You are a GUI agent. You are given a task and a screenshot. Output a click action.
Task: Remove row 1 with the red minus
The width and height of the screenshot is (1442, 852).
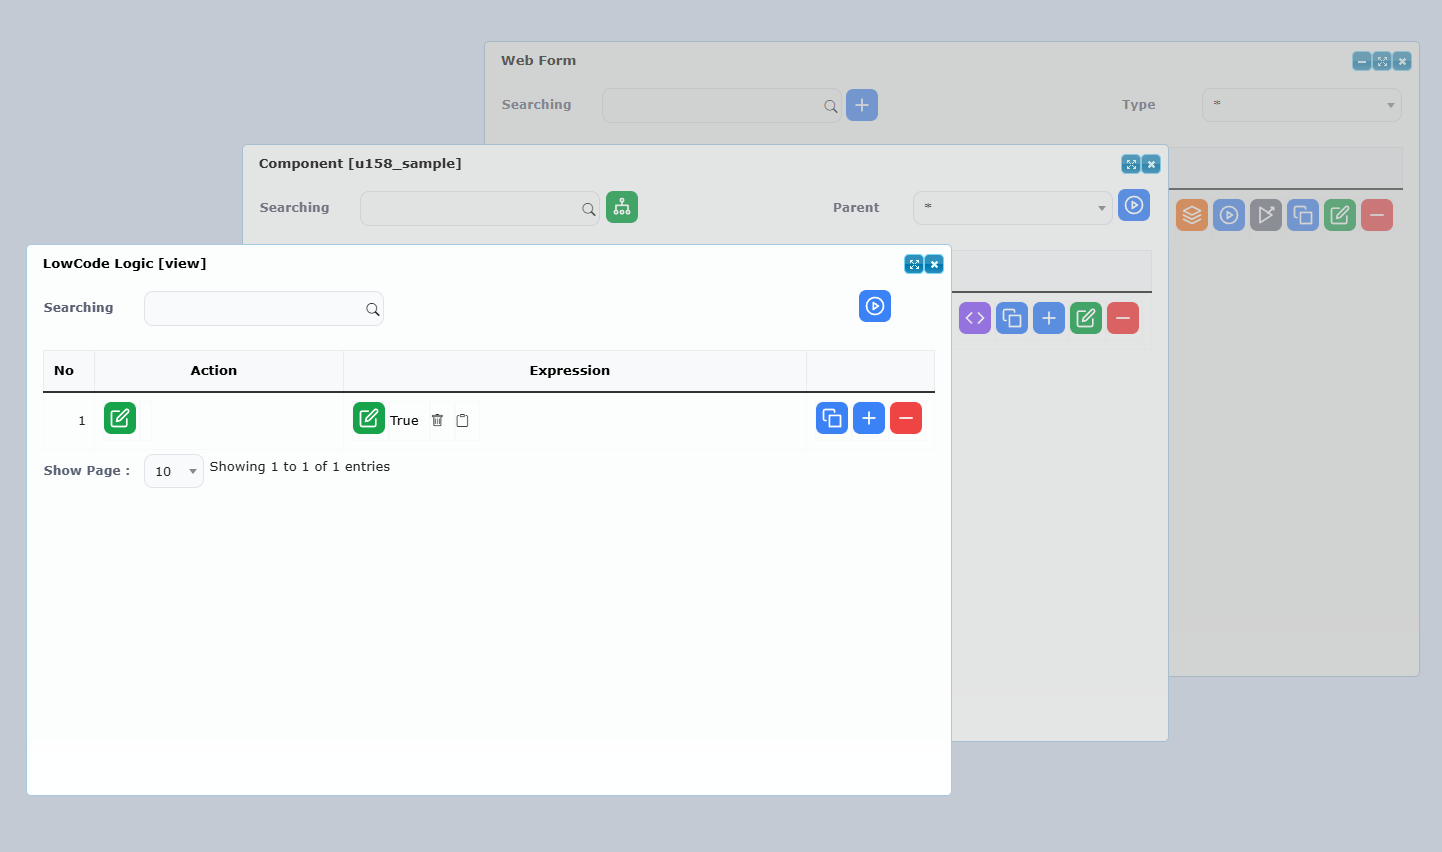(906, 418)
